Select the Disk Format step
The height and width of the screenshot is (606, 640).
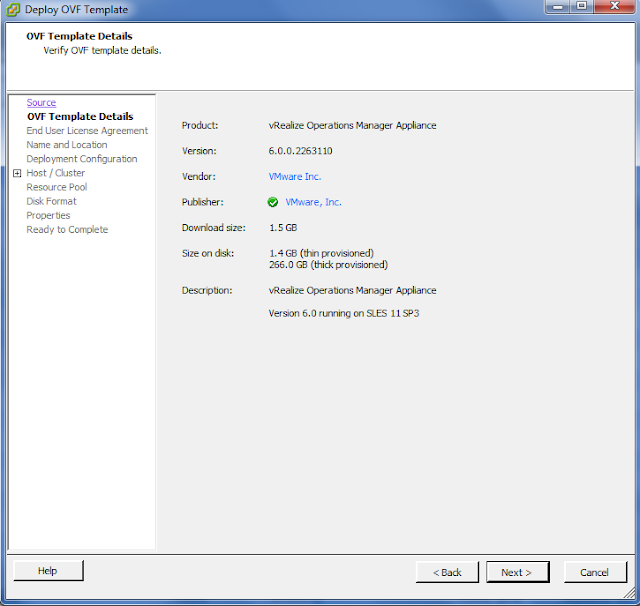pyautogui.click(x=51, y=201)
